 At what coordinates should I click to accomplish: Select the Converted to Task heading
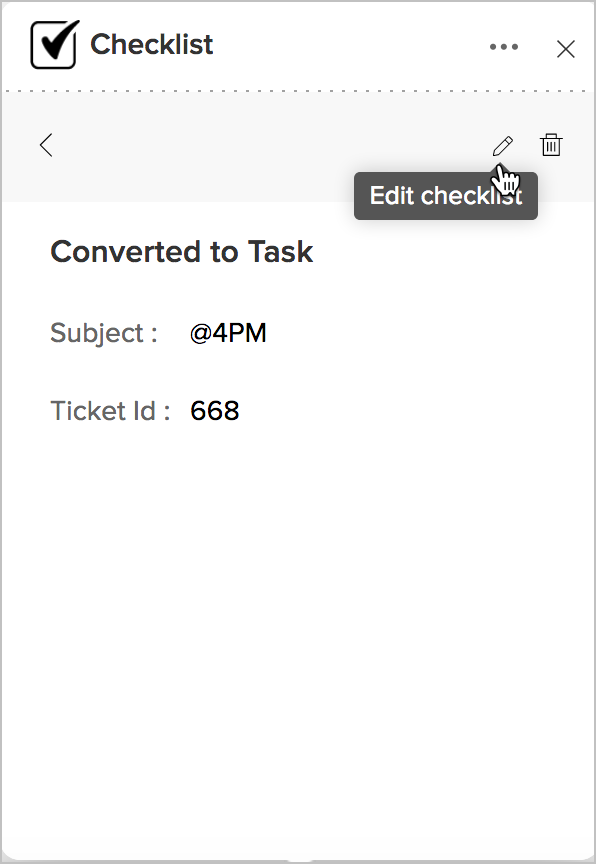[182, 252]
